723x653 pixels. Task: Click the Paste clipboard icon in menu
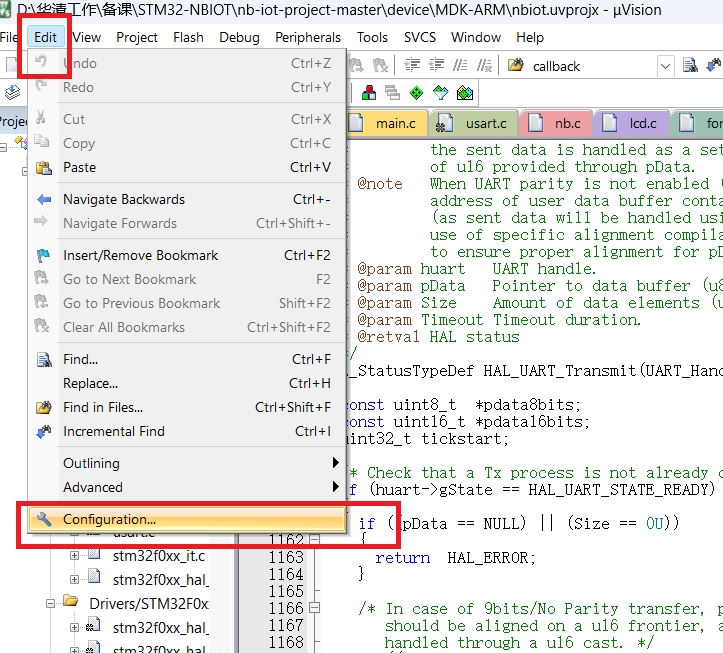point(43,167)
